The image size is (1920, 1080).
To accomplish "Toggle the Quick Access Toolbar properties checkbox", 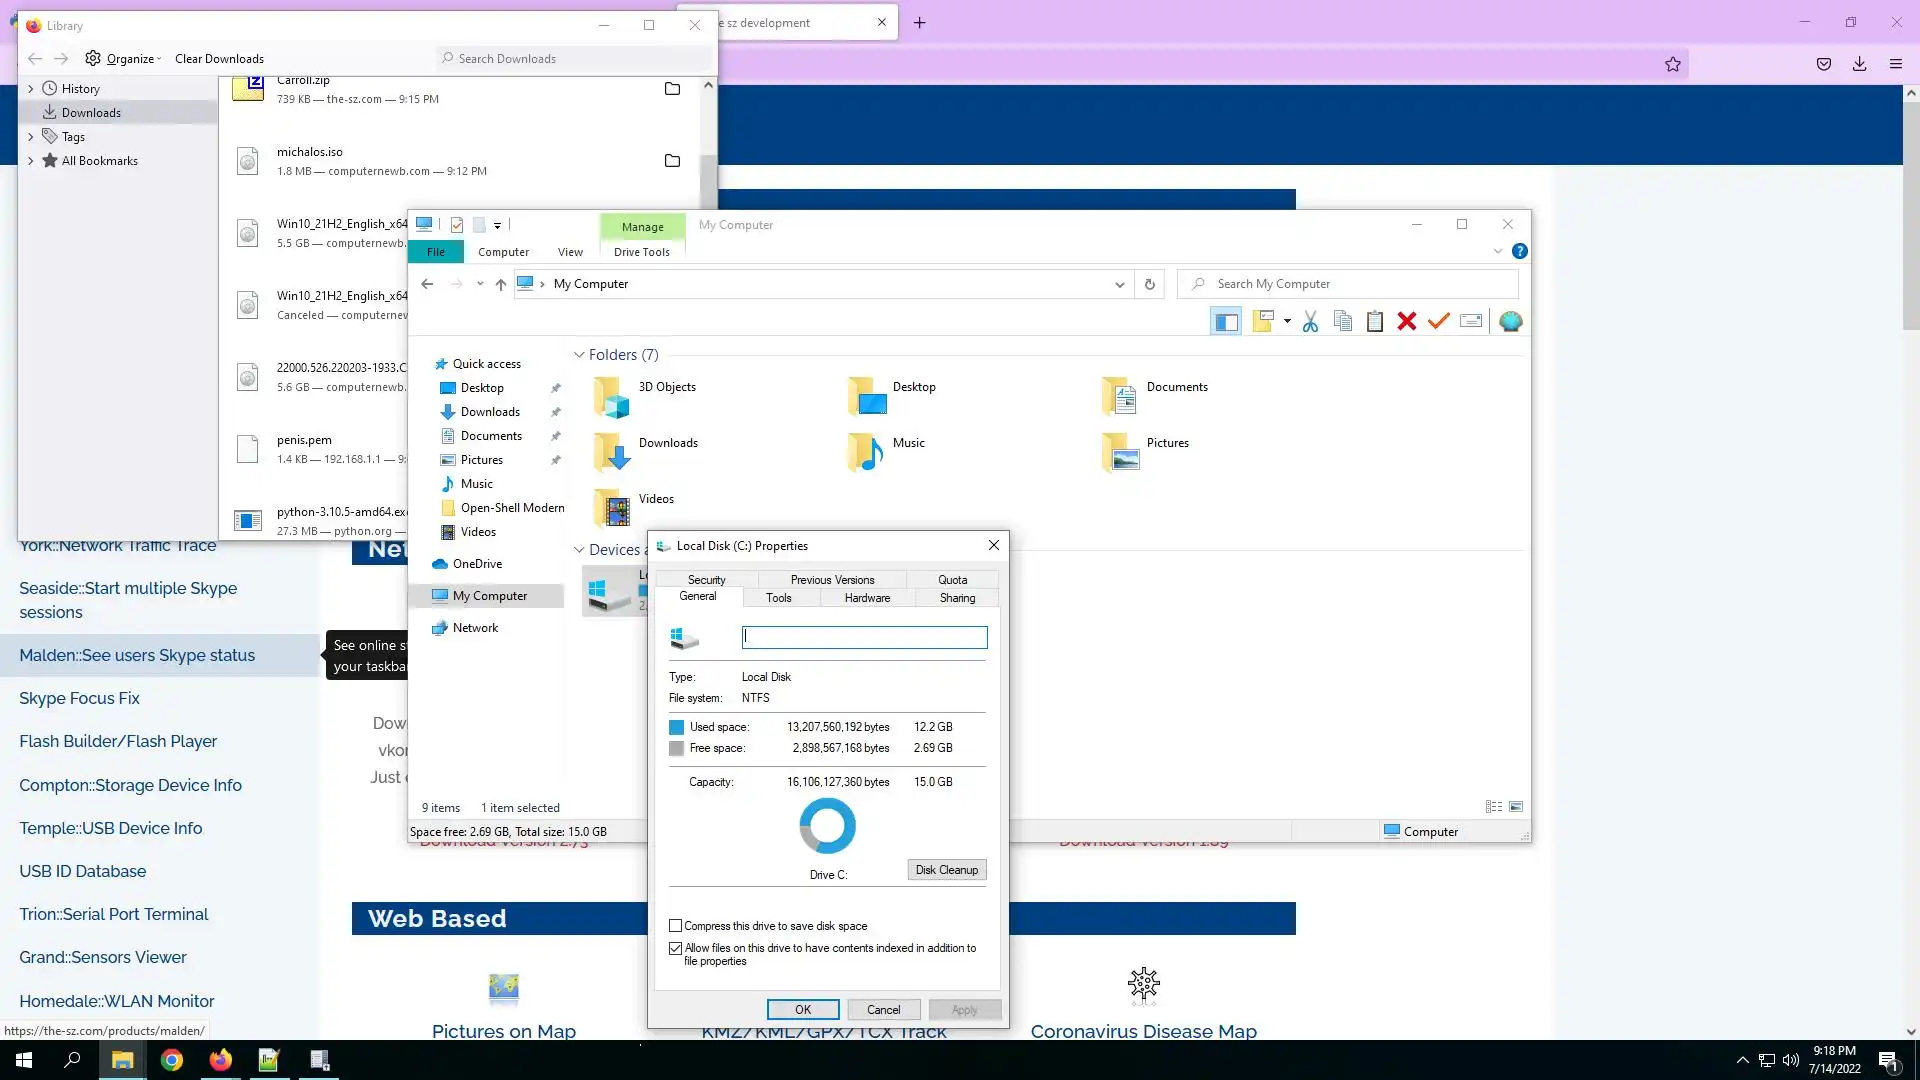I will pos(457,225).
